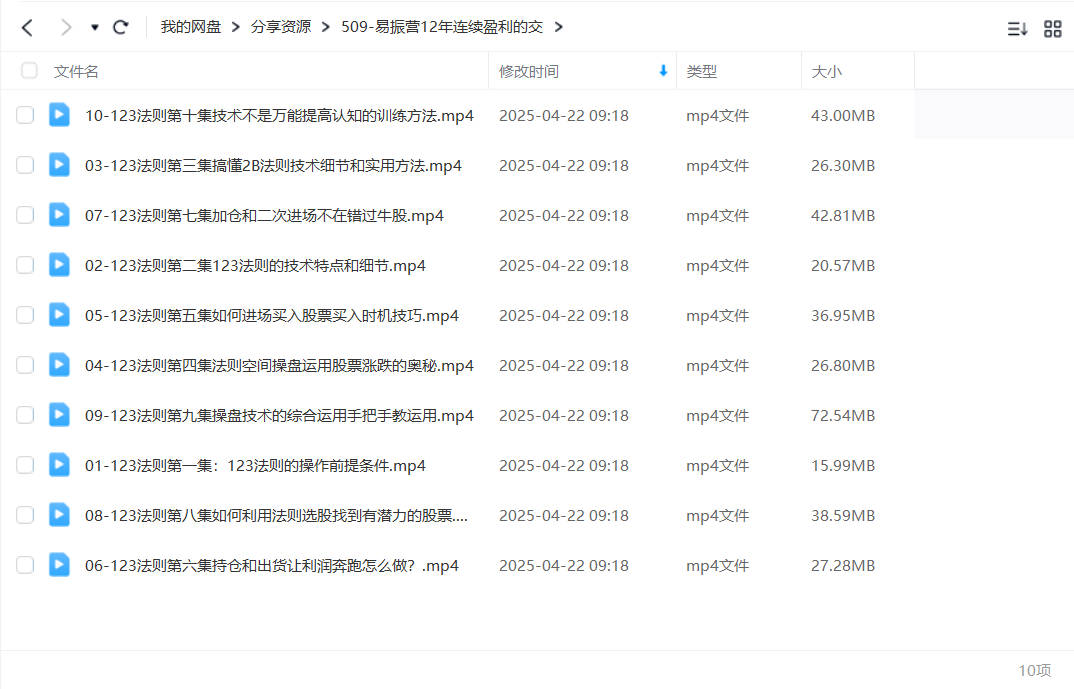Check the box for 10-123法则第十集 file

tap(25, 115)
